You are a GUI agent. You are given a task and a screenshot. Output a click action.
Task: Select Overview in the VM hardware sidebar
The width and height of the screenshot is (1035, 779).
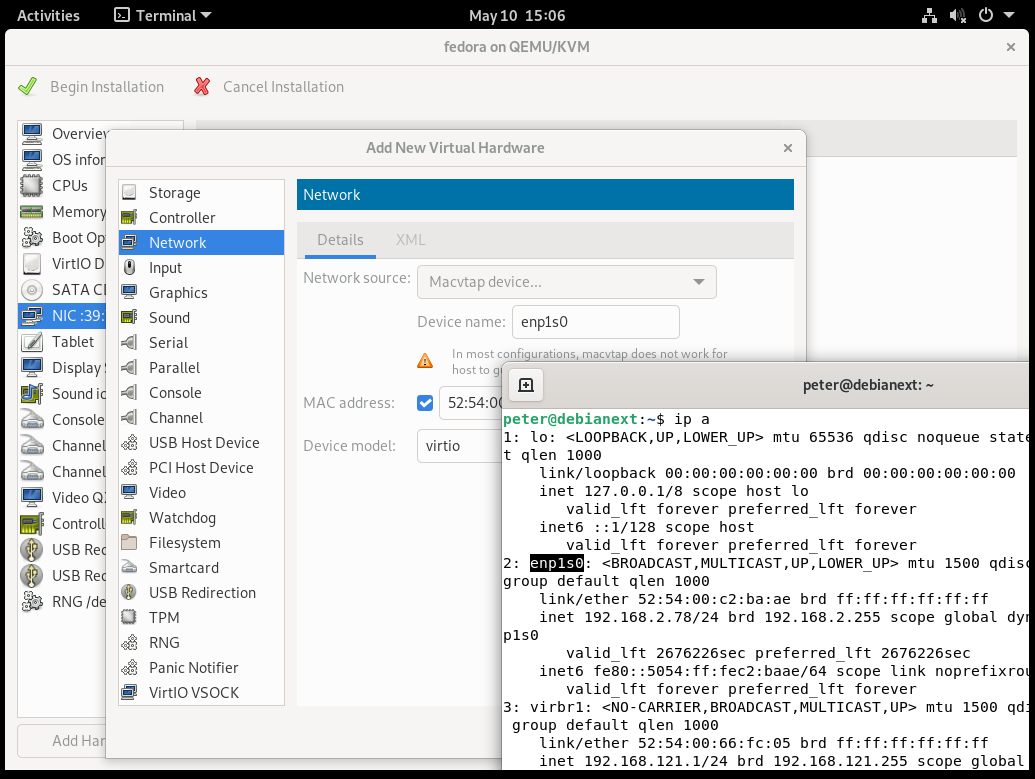[63, 134]
